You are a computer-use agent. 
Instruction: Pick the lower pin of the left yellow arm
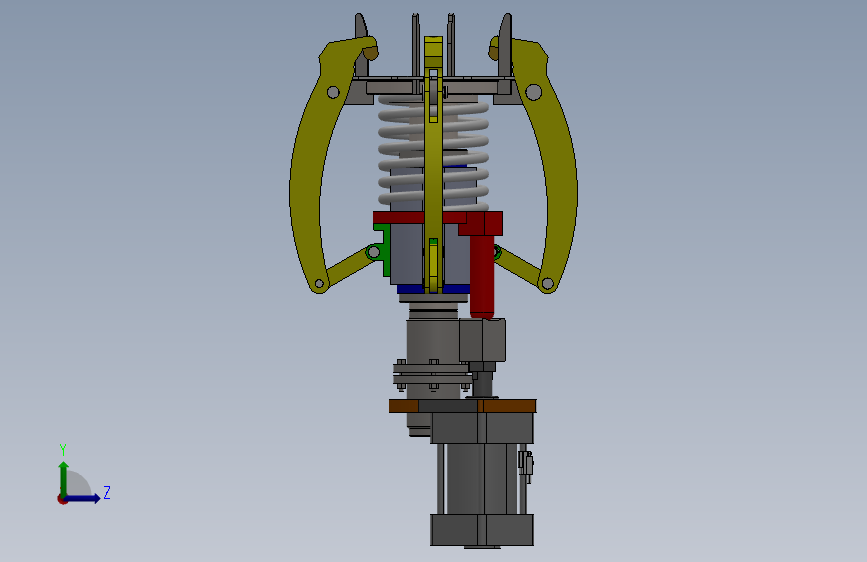tap(319, 284)
